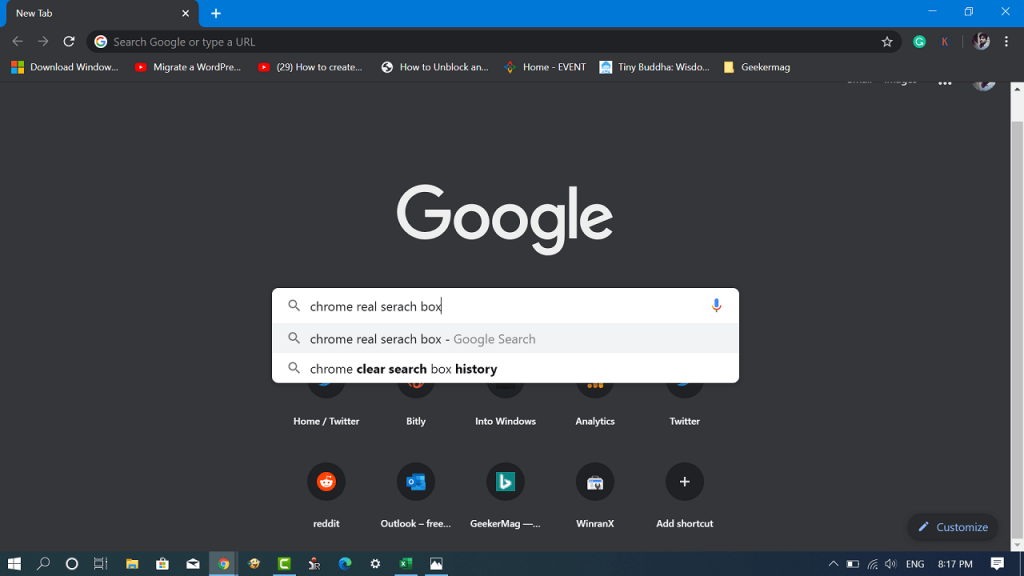Click the Add shortcut plus button
1024x576 pixels.
(684, 482)
